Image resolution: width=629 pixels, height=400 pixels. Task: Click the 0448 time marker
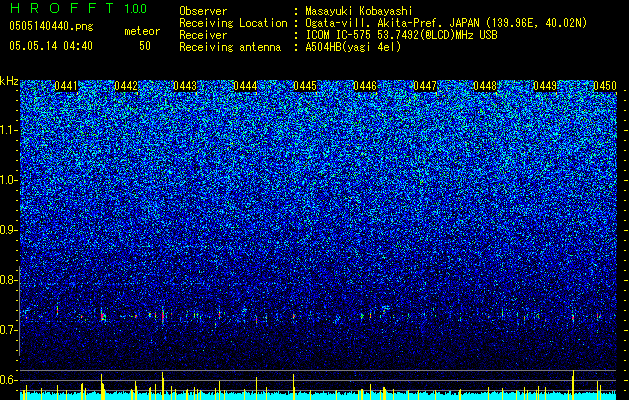(x=485, y=86)
